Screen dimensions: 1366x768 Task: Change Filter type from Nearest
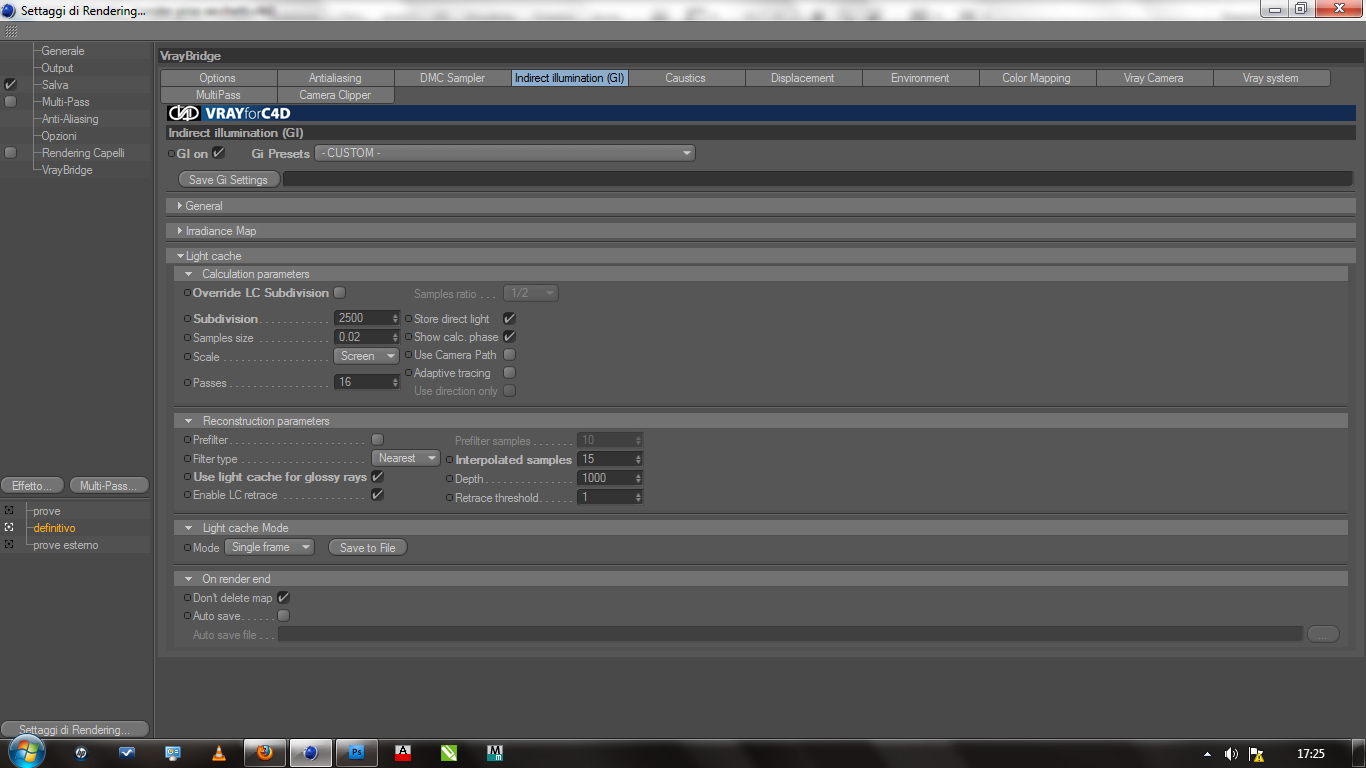coord(406,458)
